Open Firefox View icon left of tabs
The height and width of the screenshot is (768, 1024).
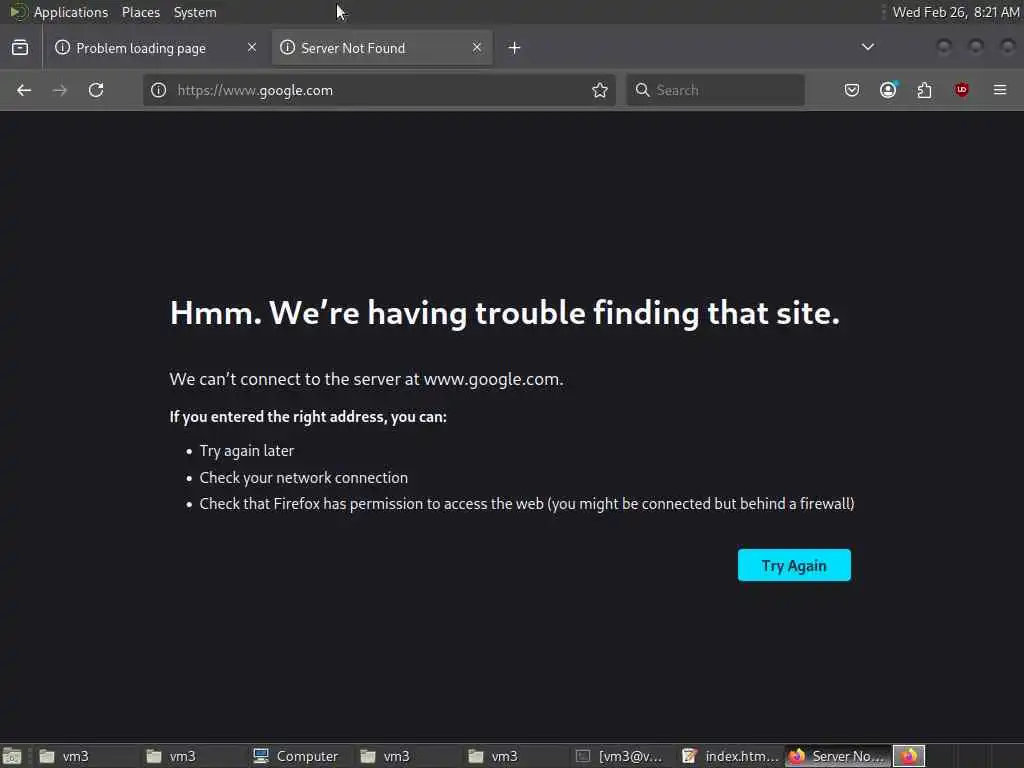tap(20, 48)
